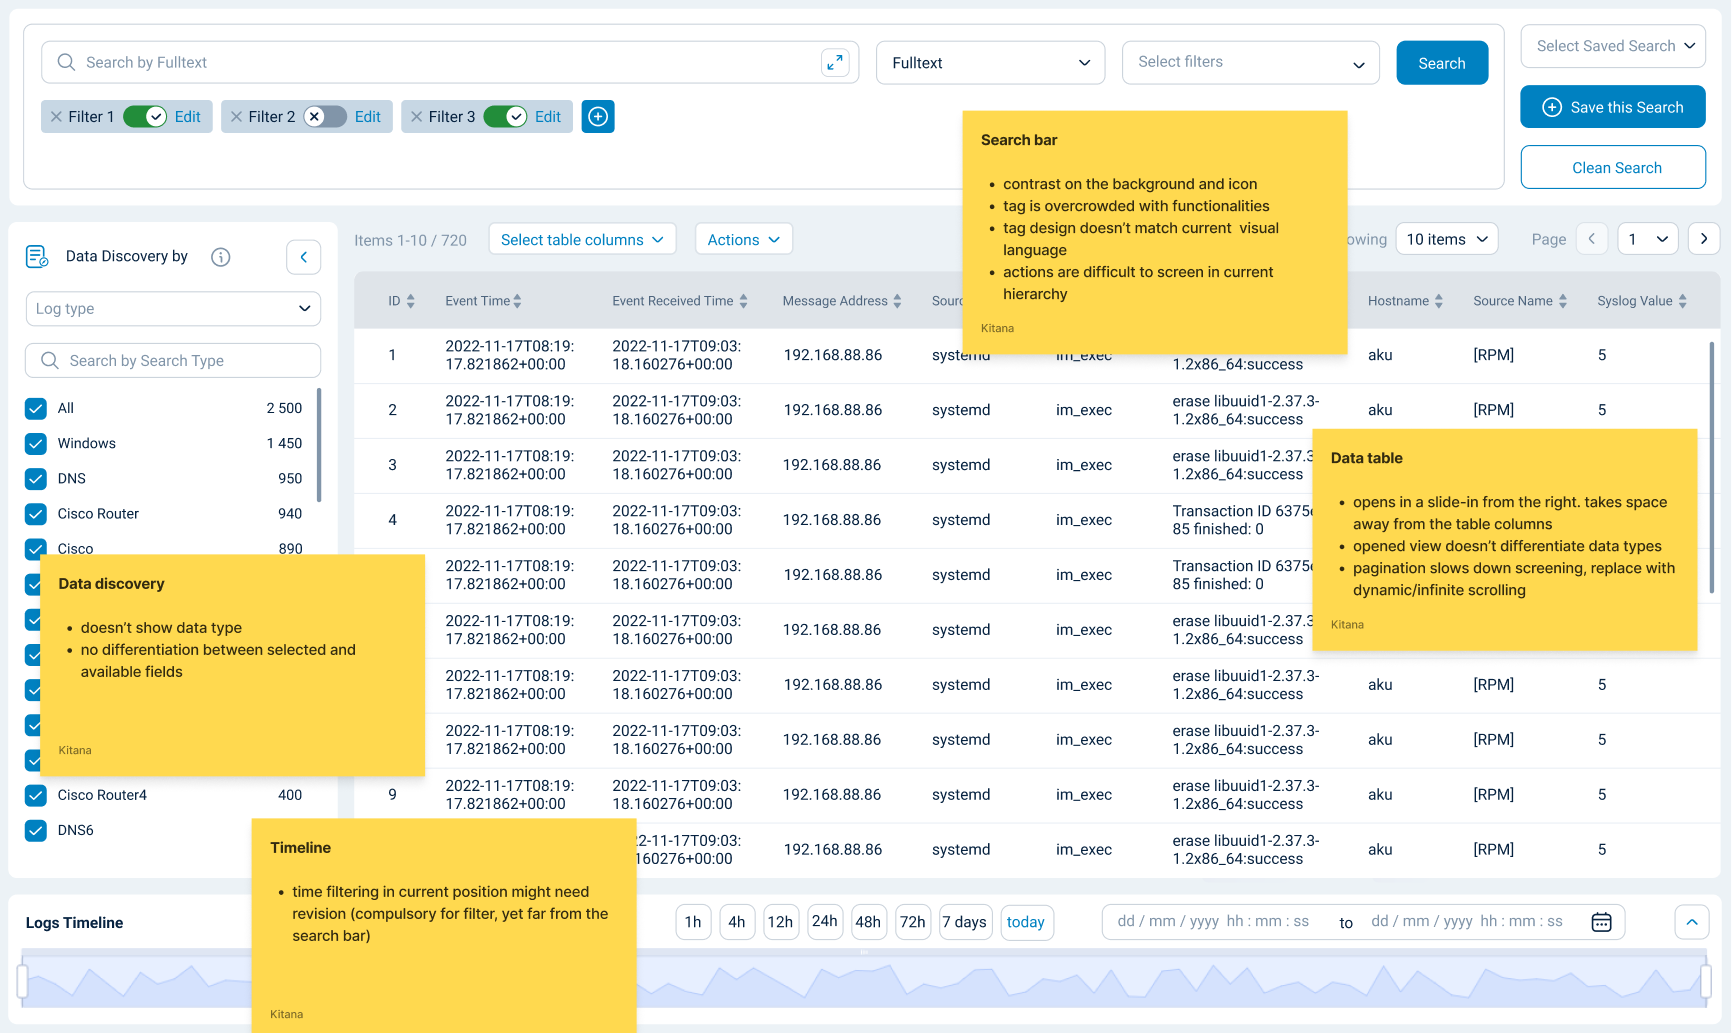
Task: Select the 48h time range
Action: [868, 922]
